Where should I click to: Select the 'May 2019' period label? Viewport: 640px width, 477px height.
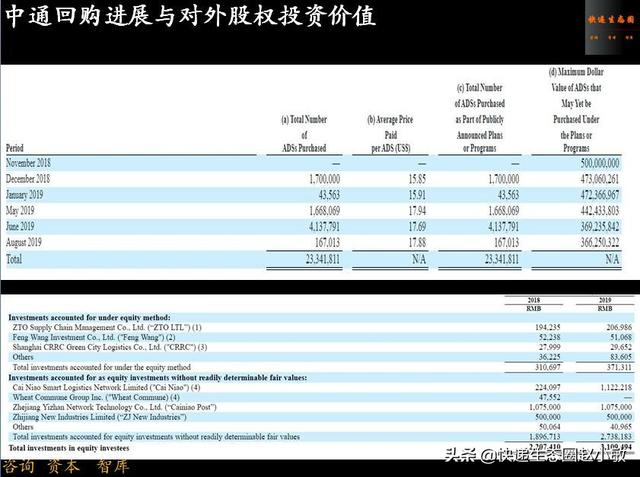pyautogui.click(x=20, y=211)
